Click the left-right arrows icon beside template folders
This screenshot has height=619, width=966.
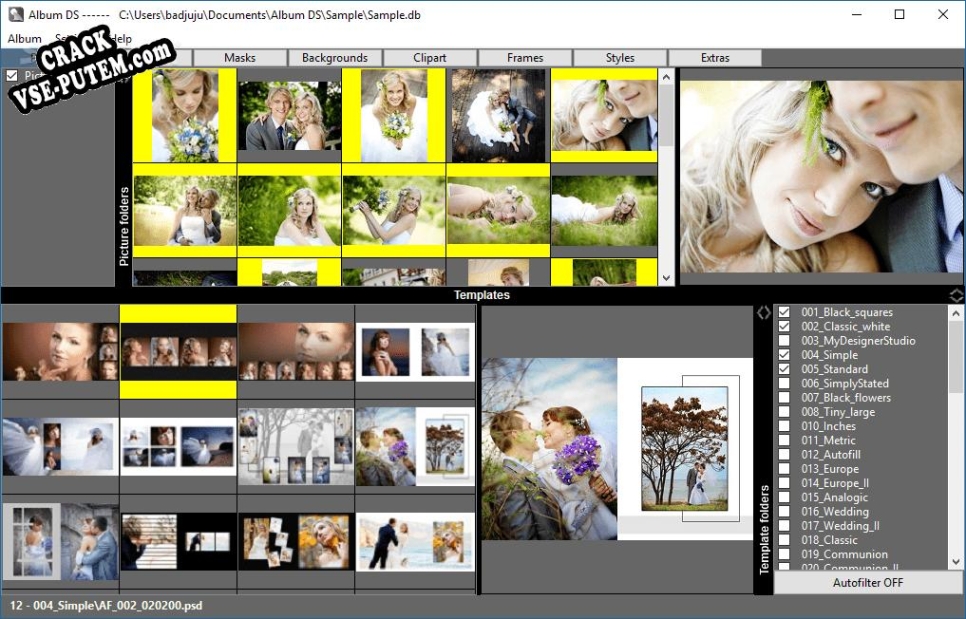click(764, 313)
